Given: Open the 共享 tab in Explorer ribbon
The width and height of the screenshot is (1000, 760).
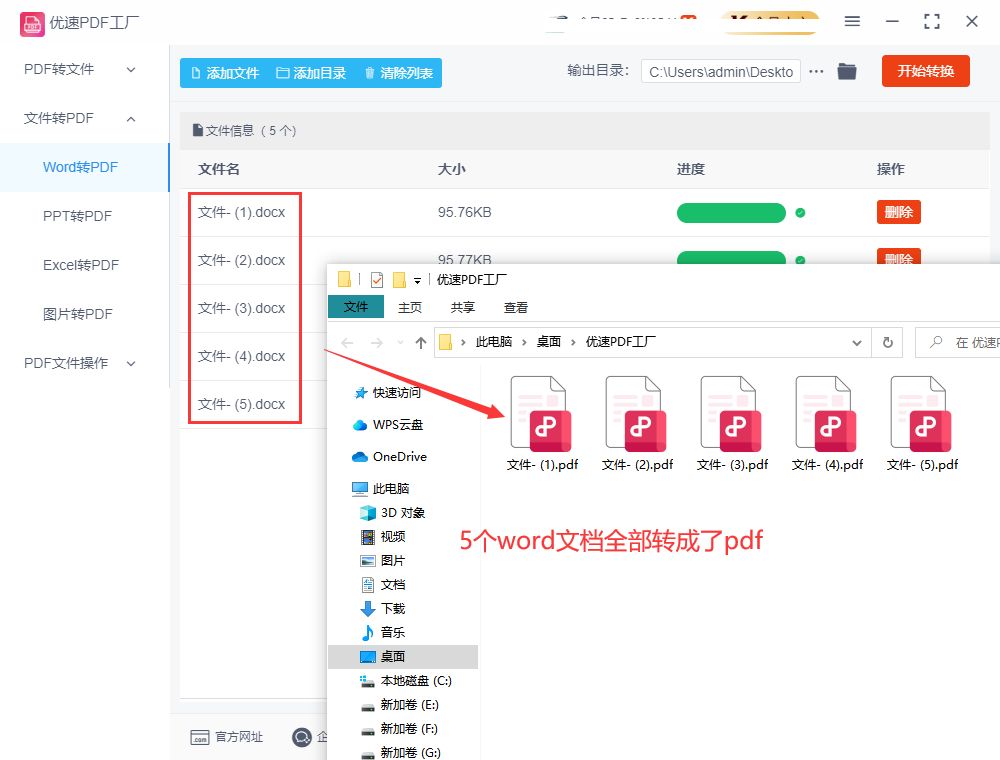Looking at the screenshot, I should (462, 307).
